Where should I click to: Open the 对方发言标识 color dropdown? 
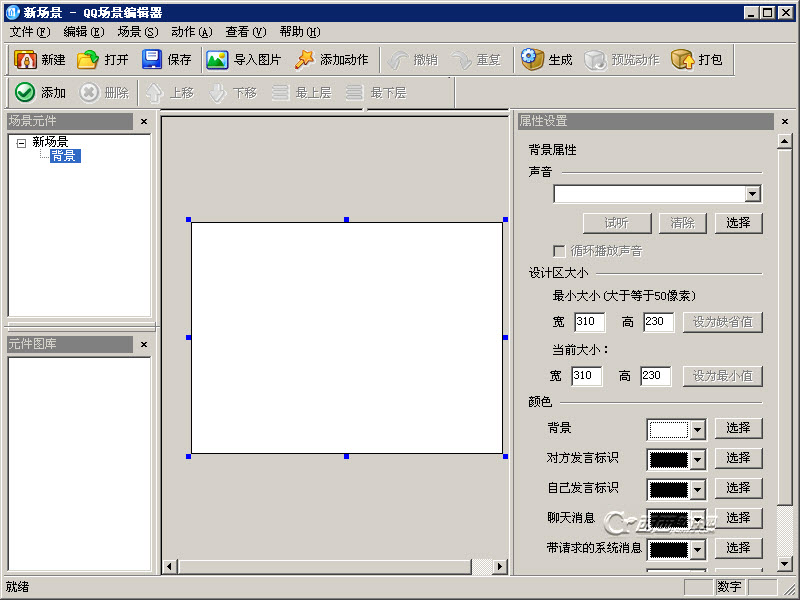tap(697, 460)
